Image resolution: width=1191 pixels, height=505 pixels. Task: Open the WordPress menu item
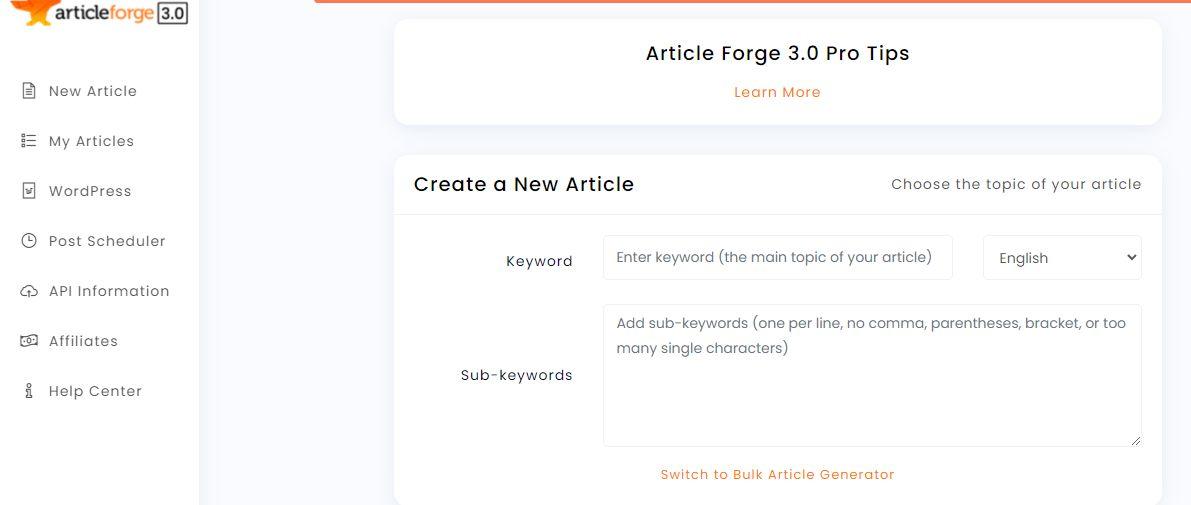(x=90, y=191)
